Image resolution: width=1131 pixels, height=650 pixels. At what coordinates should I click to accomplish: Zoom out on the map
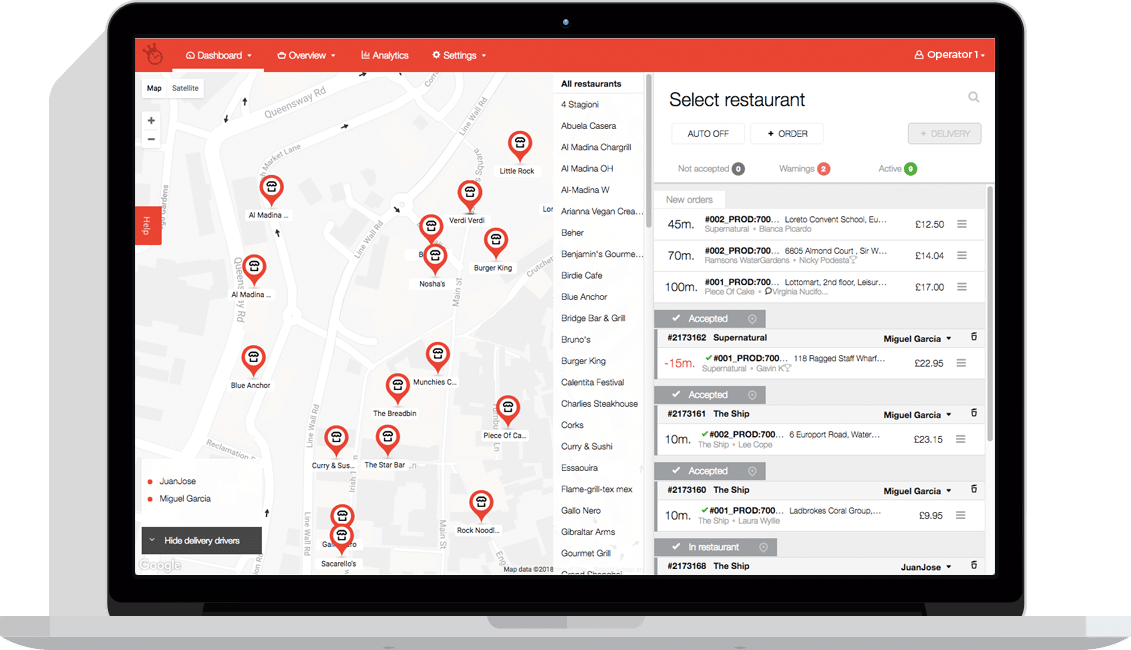pos(151,139)
